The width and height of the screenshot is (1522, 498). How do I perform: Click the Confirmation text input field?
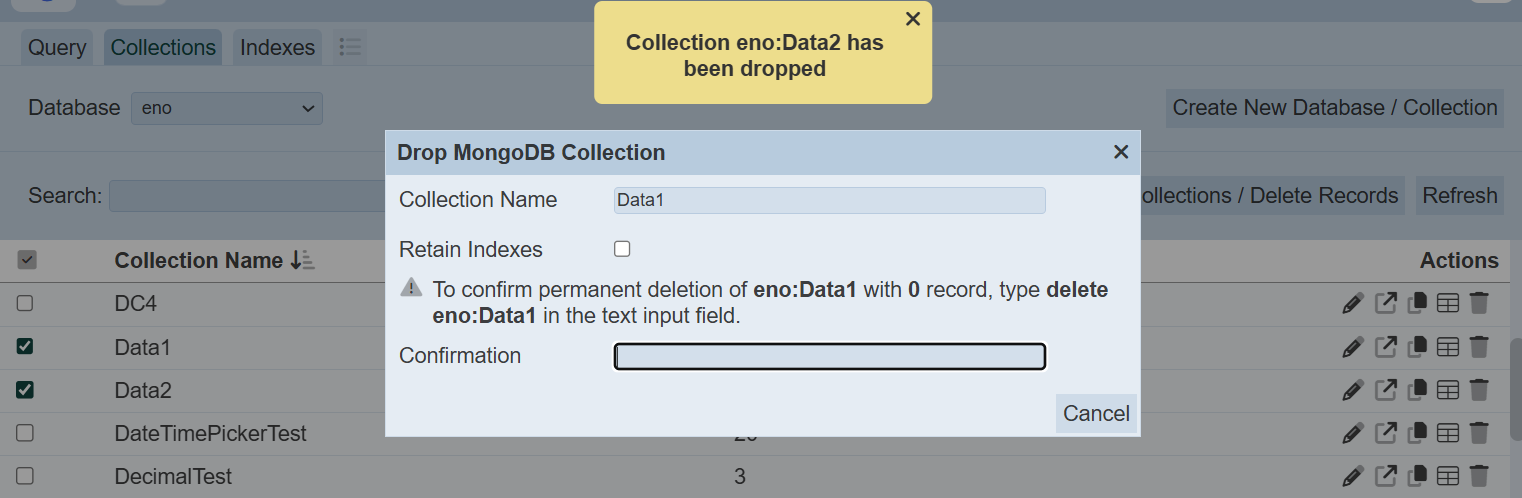coord(829,357)
